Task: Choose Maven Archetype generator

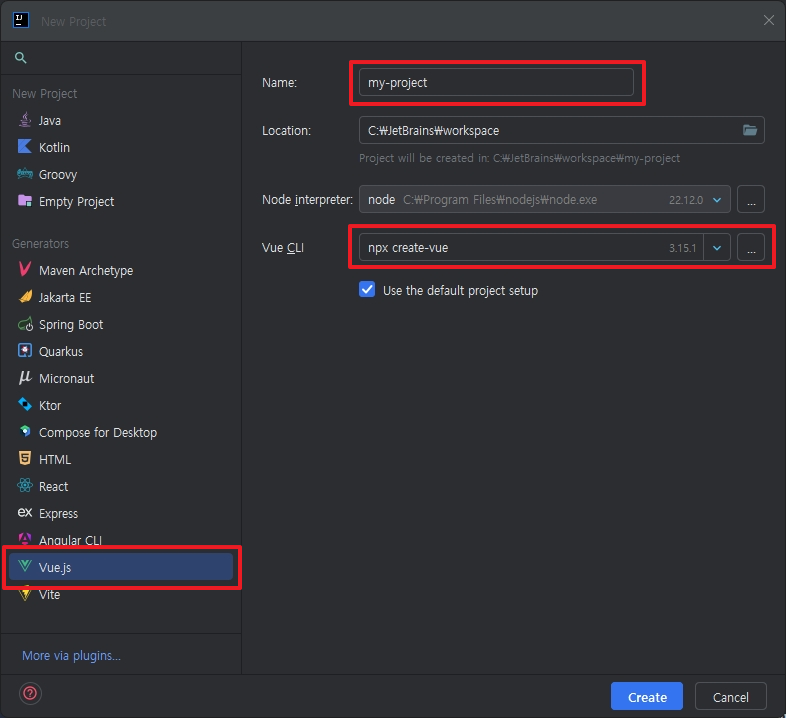Action: (x=121, y=271)
